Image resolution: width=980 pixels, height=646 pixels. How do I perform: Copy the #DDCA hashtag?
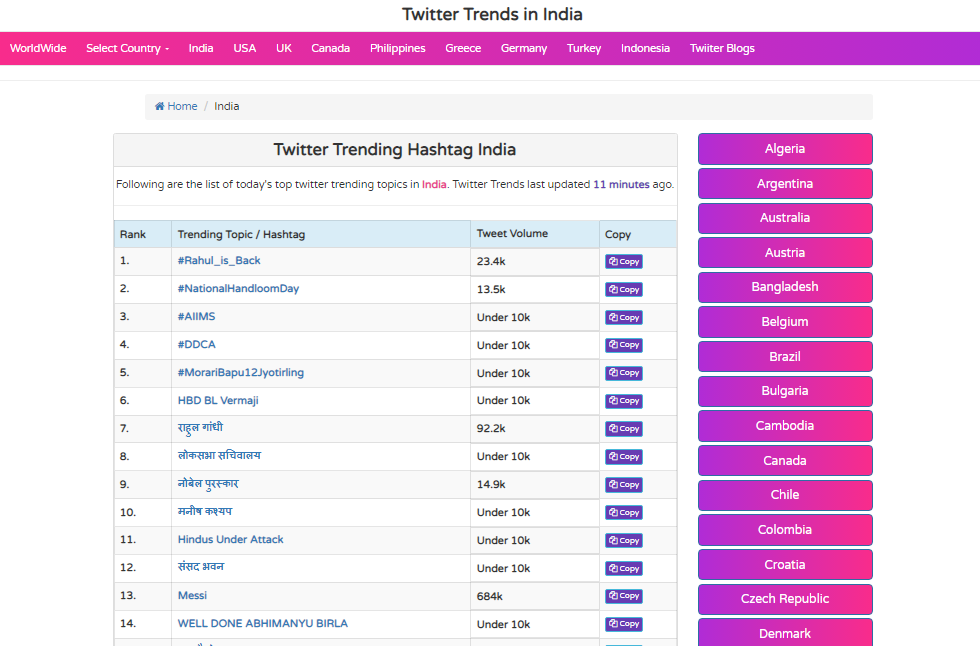pyautogui.click(x=624, y=345)
